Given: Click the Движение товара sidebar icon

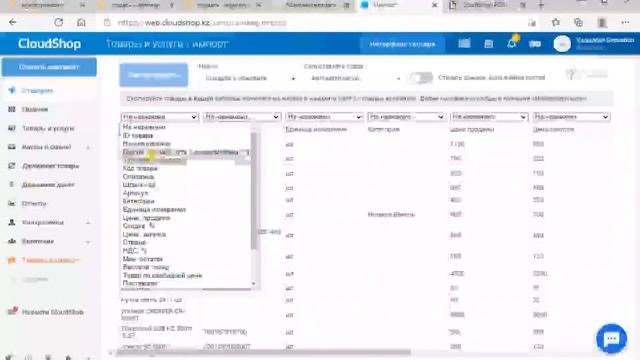Looking at the screenshot, I should point(12,166).
